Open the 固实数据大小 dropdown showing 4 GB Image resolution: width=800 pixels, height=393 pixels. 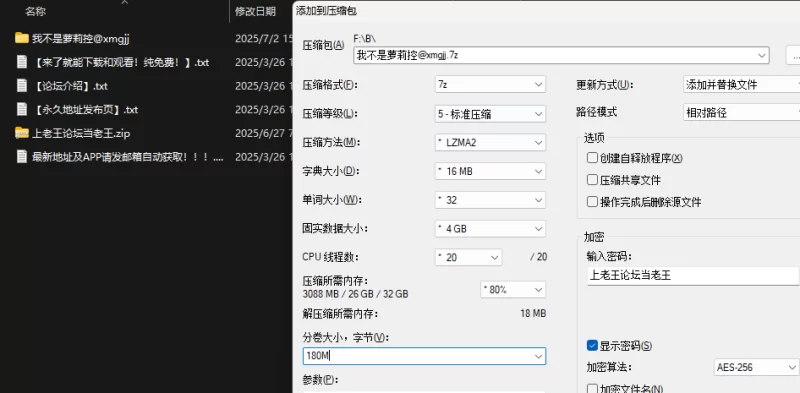[489, 229]
